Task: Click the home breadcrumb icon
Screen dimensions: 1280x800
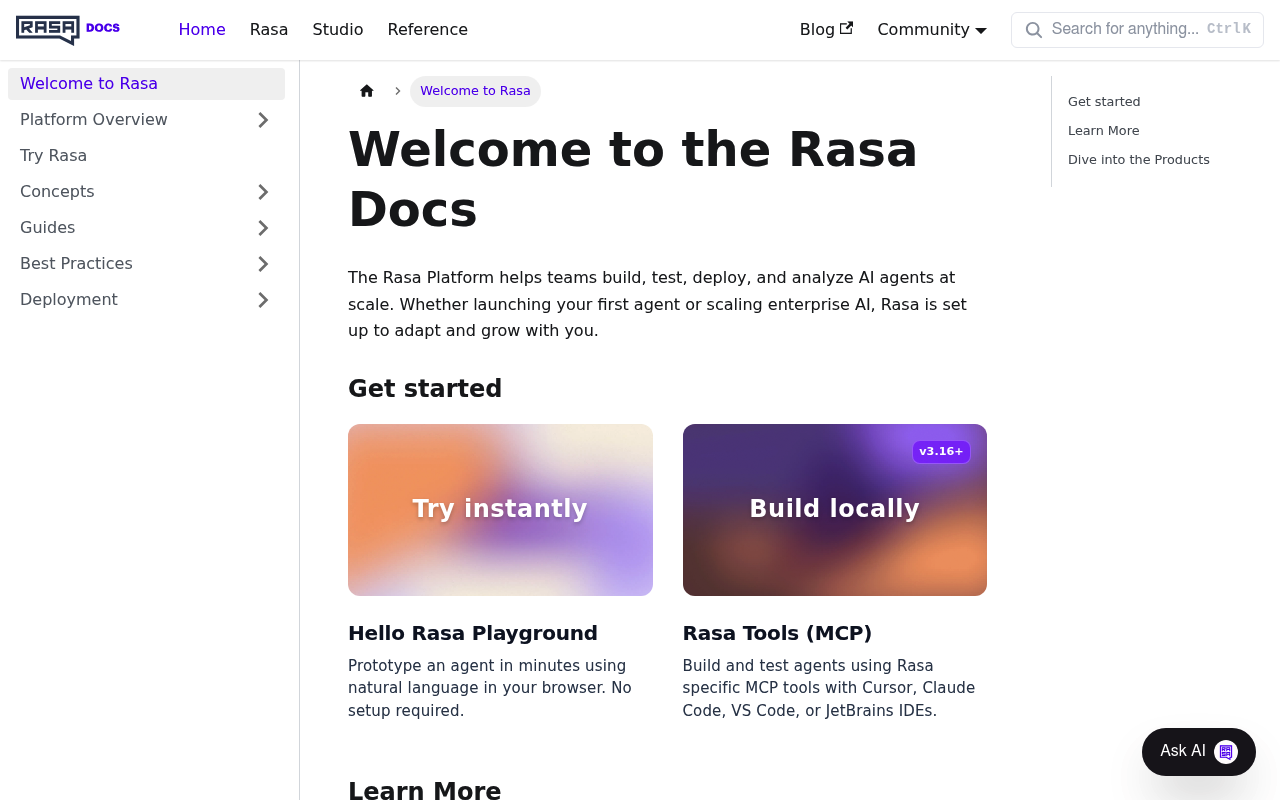Action: click(367, 91)
